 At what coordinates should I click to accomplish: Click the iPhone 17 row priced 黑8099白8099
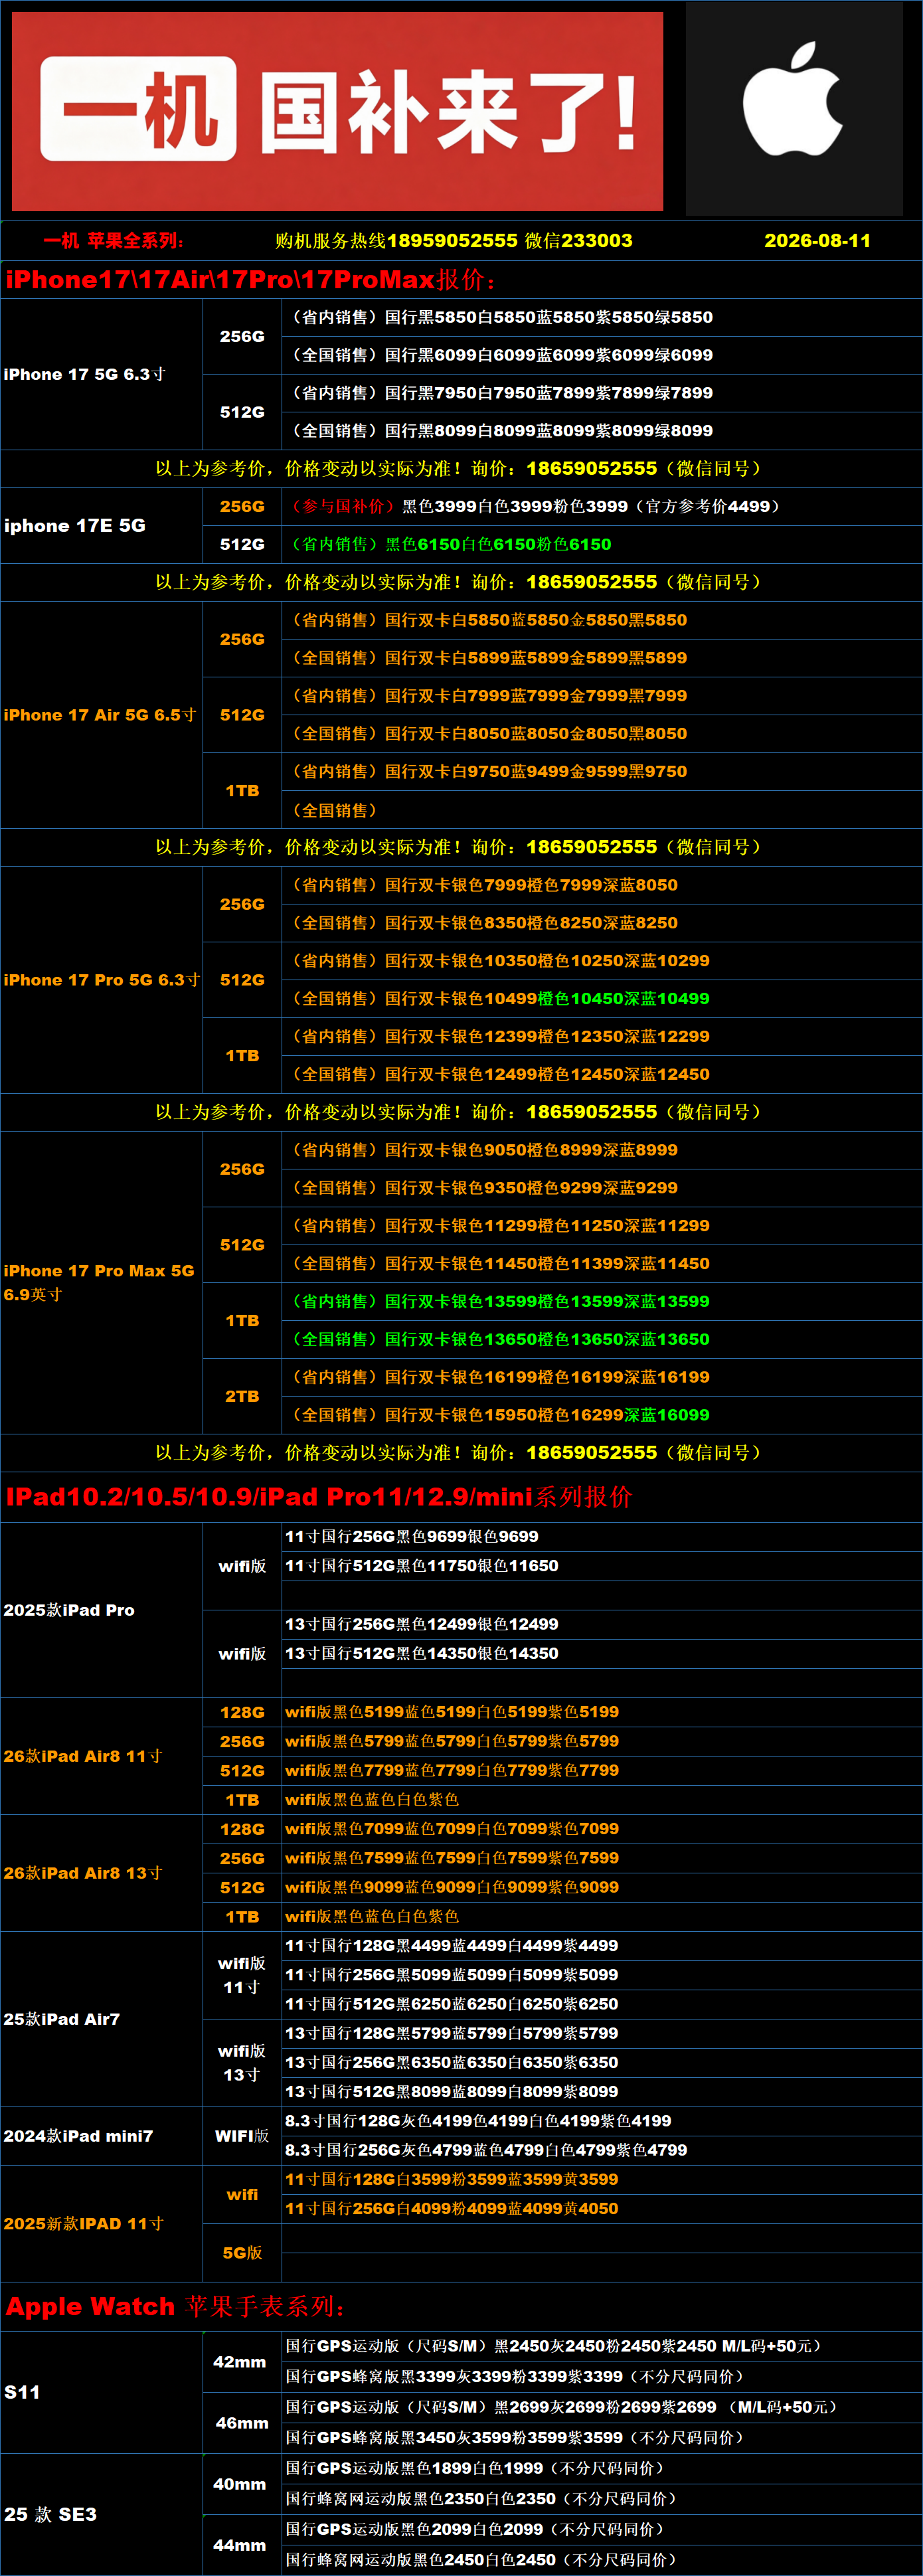click(x=602, y=431)
